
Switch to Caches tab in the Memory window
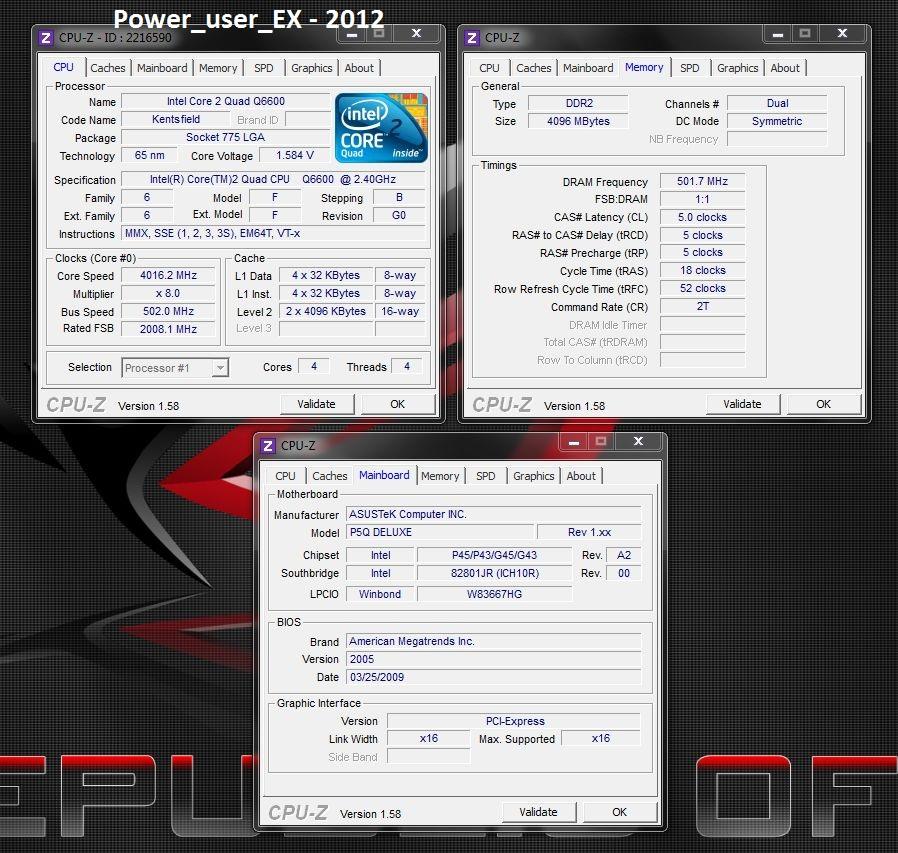click(x=534, y=68)
